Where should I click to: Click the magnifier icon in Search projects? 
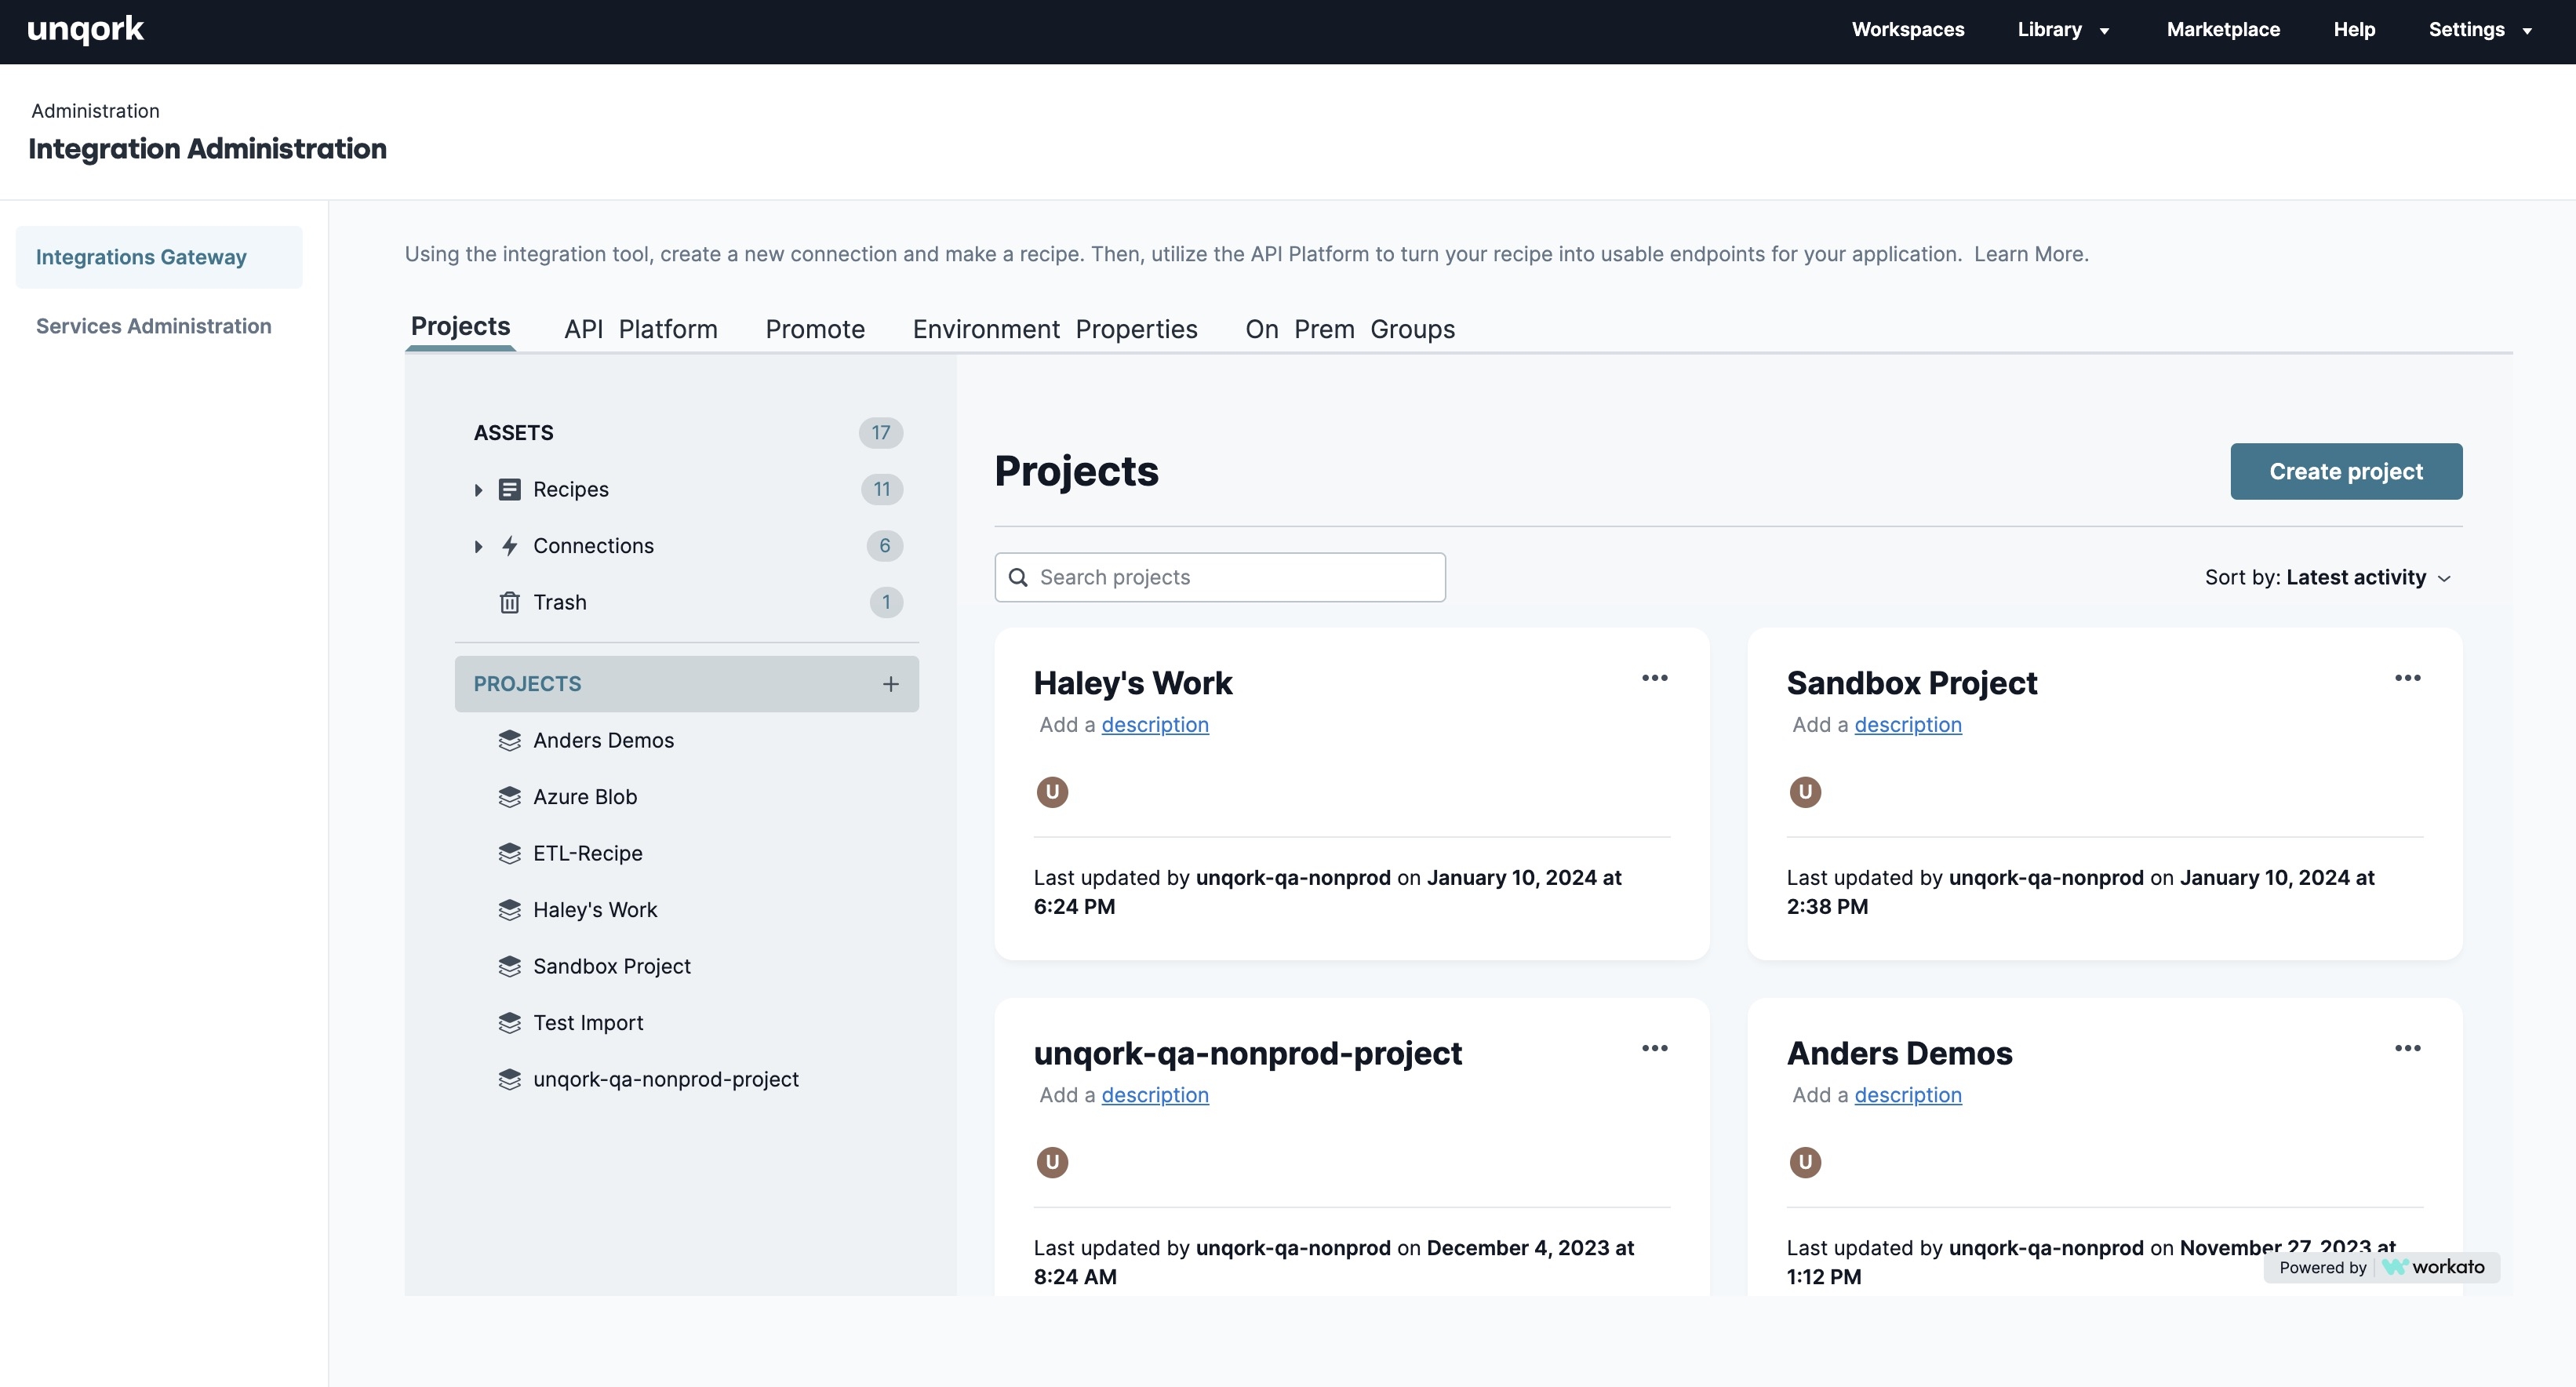(1018, 577)
